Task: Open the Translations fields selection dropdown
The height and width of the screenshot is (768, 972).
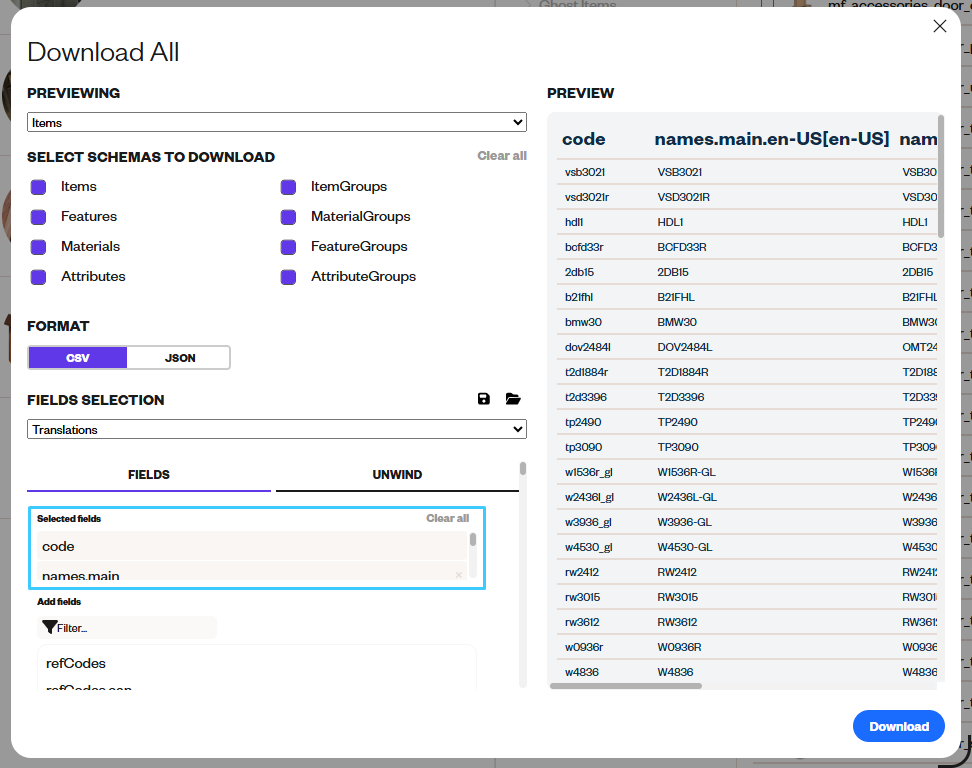Action: point(276,429)
